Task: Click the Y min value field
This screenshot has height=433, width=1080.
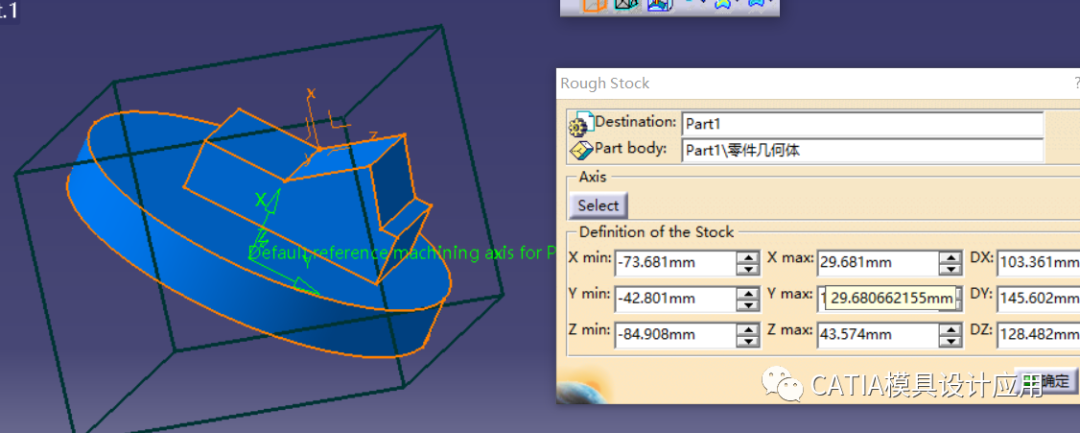Action: point(674,299)
